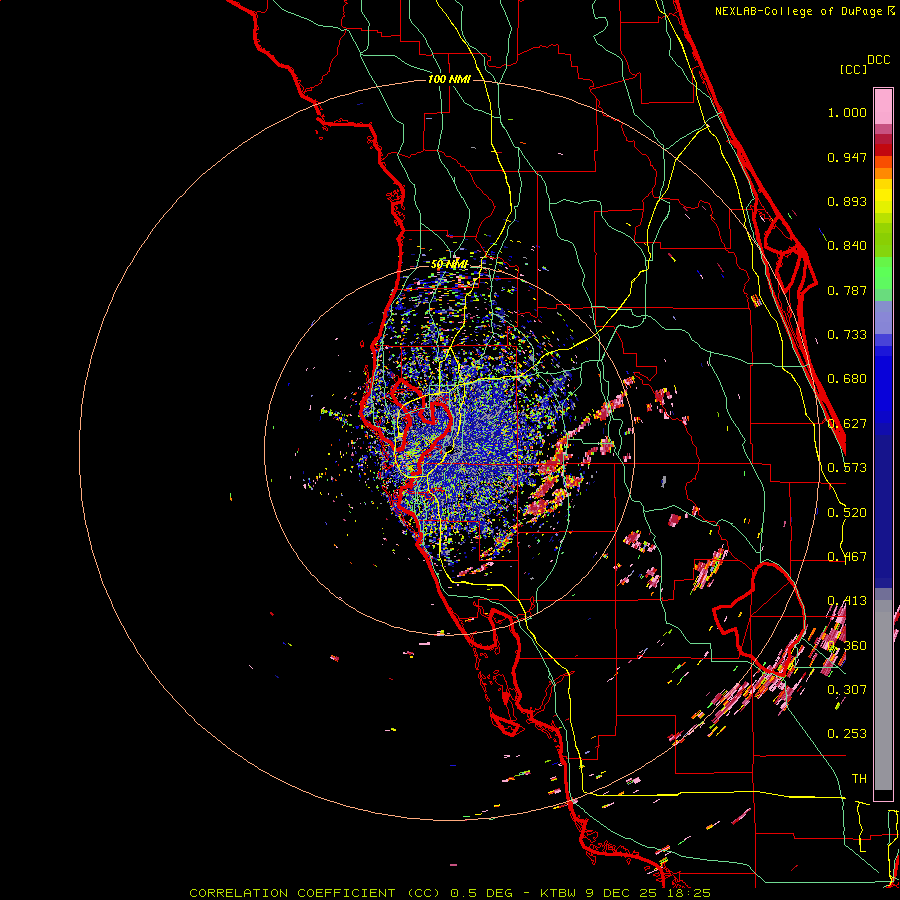900x900 pixels.
Task: Click the 0.307 scale value
Action: 847,690
